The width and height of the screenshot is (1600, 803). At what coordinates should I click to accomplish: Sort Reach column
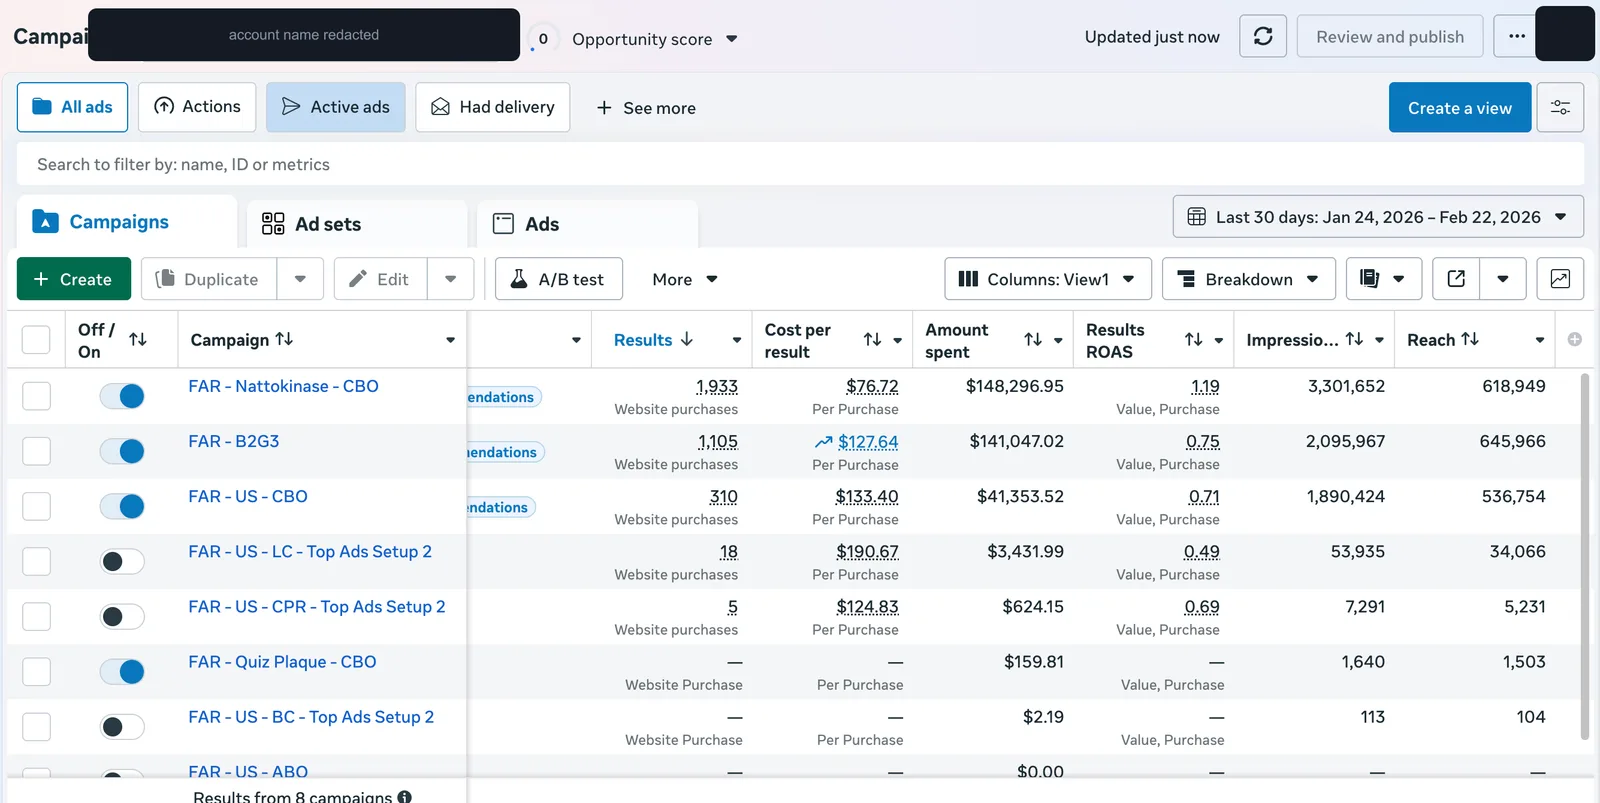pos(1470,339)
